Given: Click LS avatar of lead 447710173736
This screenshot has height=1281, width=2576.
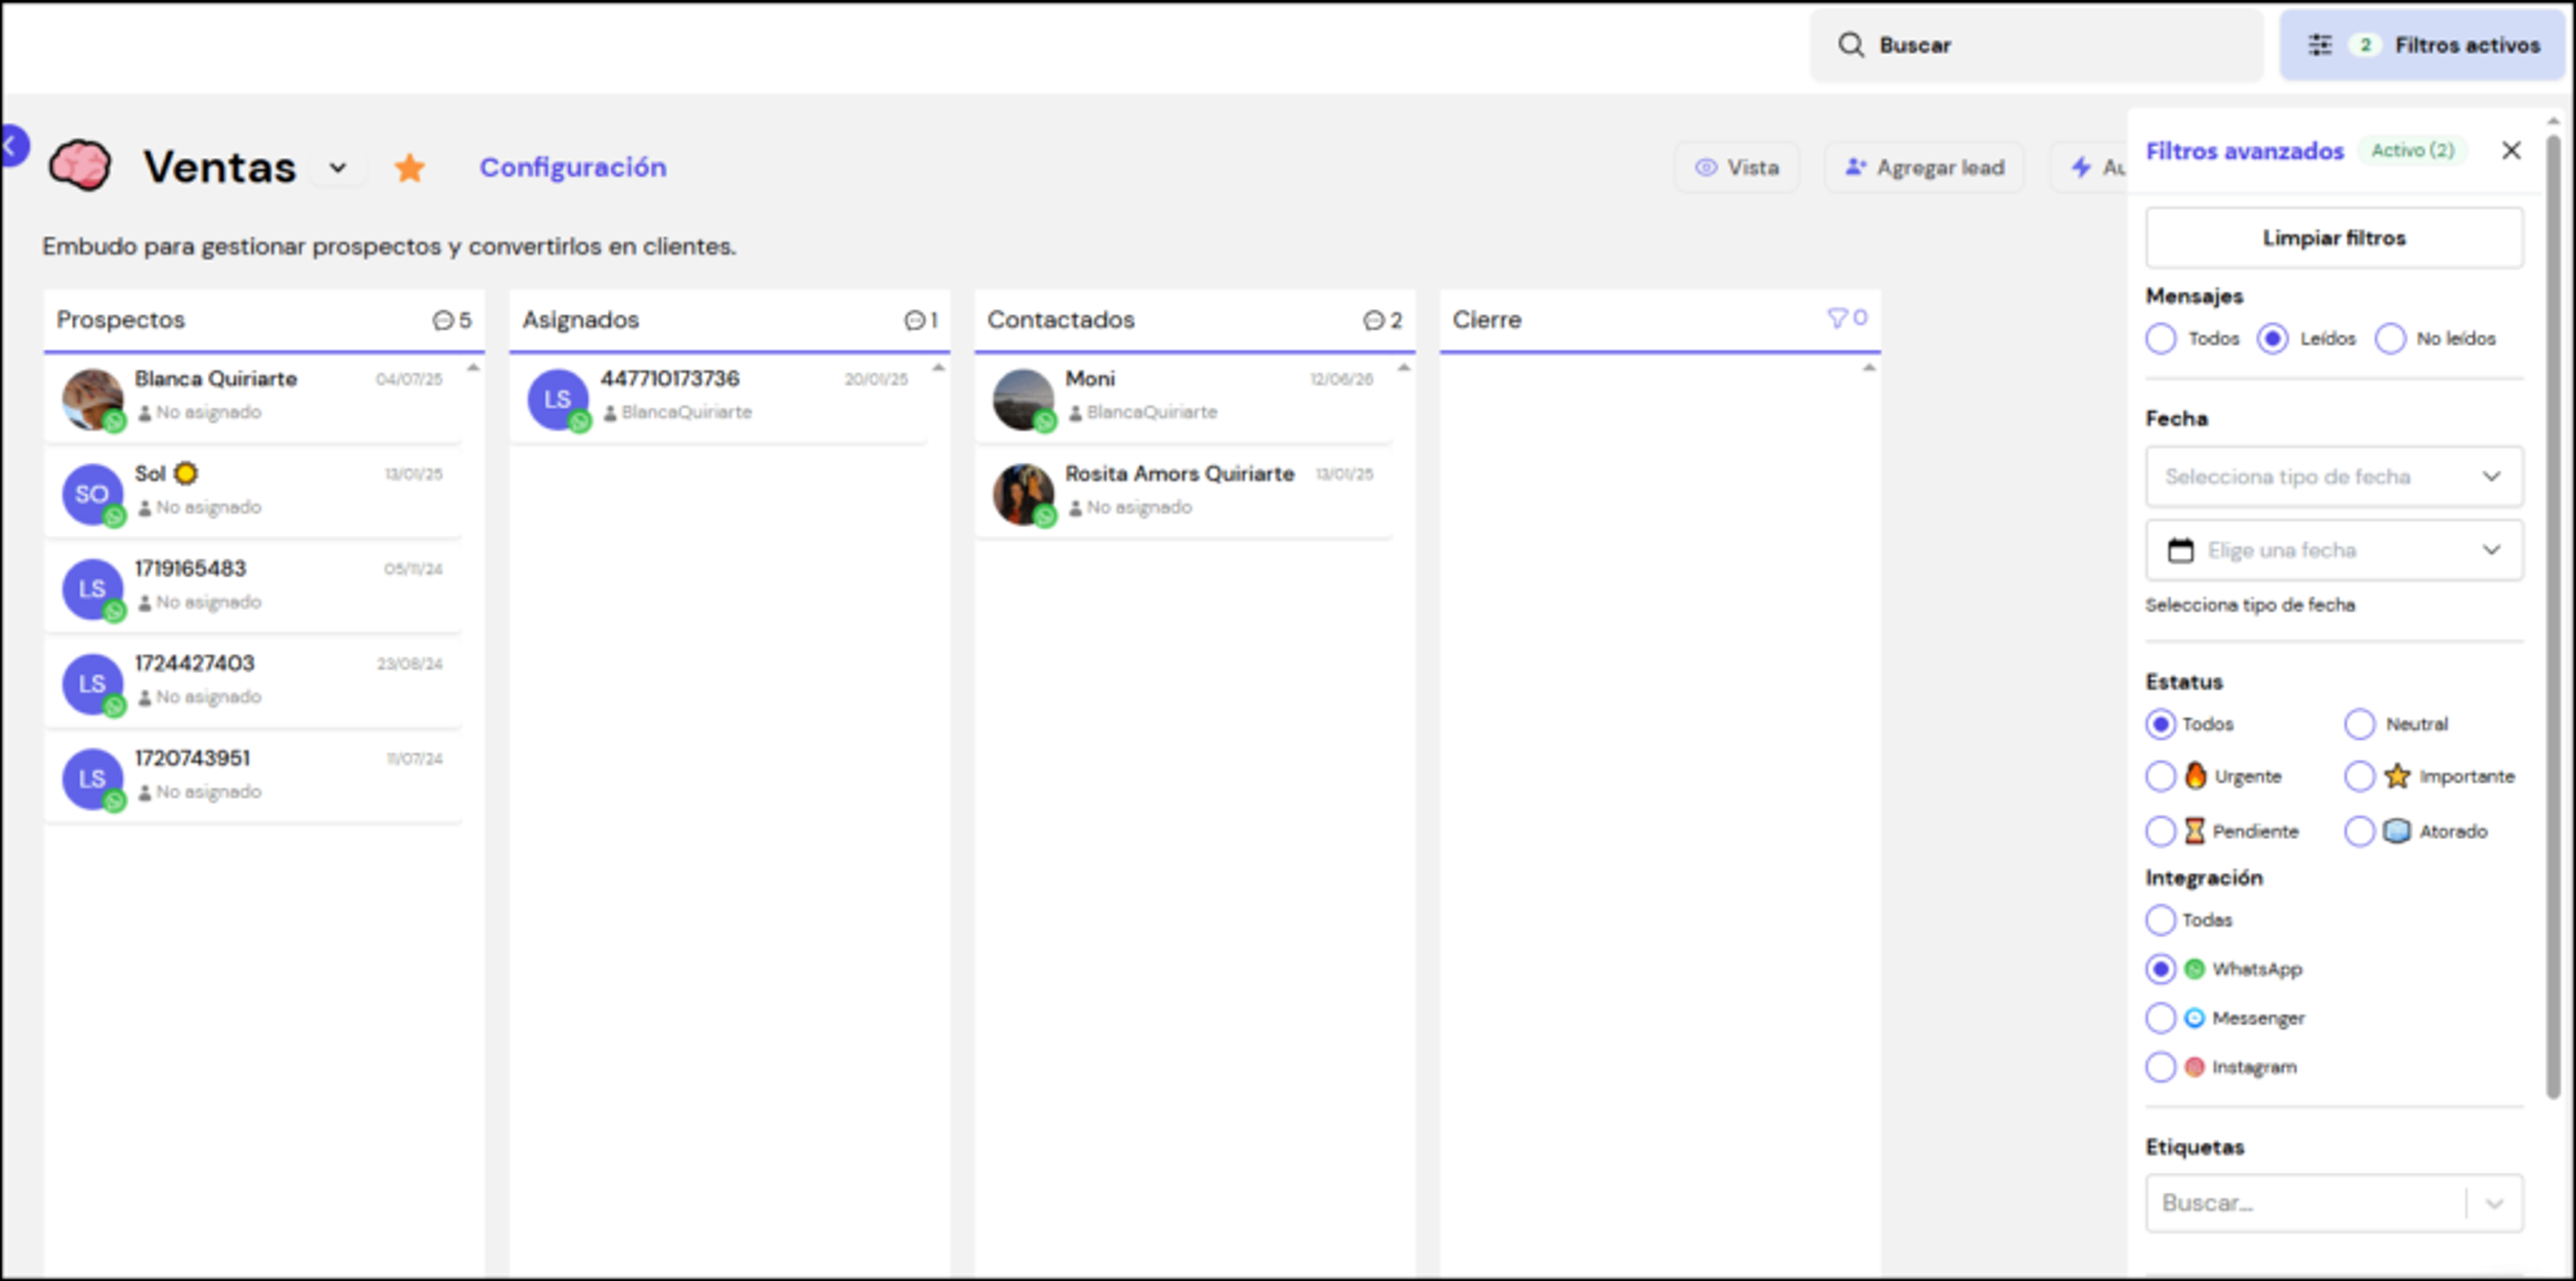Looking at the screenshot, I should (x=558, y=399).
